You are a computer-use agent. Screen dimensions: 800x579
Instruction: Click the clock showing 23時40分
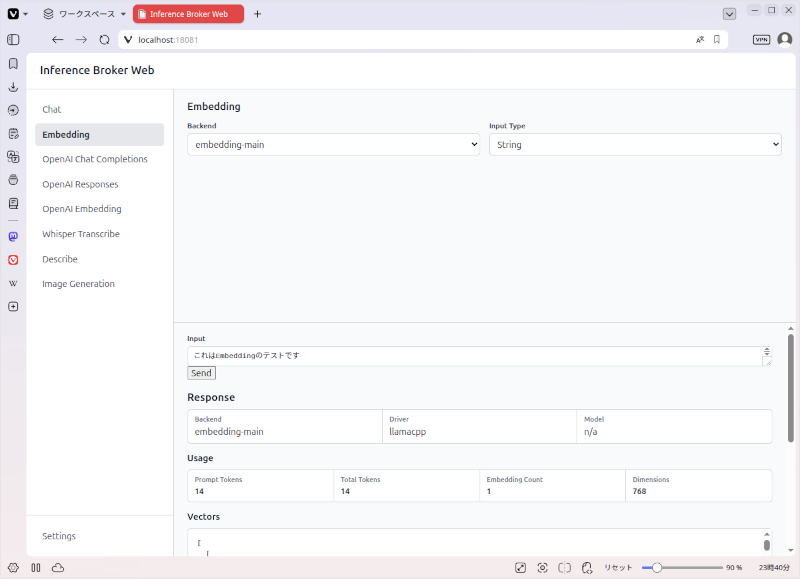click(774, 568)
